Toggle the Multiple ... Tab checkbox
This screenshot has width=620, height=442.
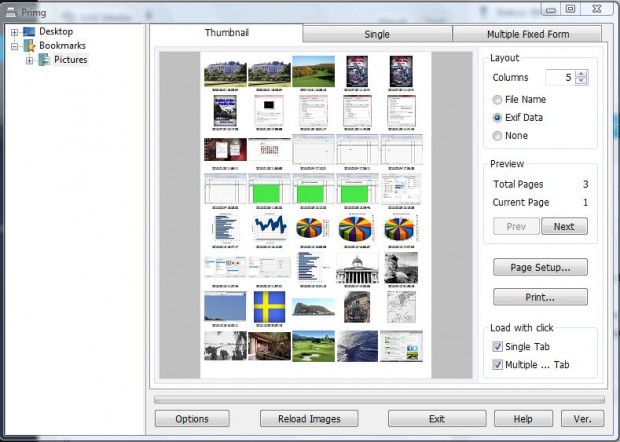498,365
